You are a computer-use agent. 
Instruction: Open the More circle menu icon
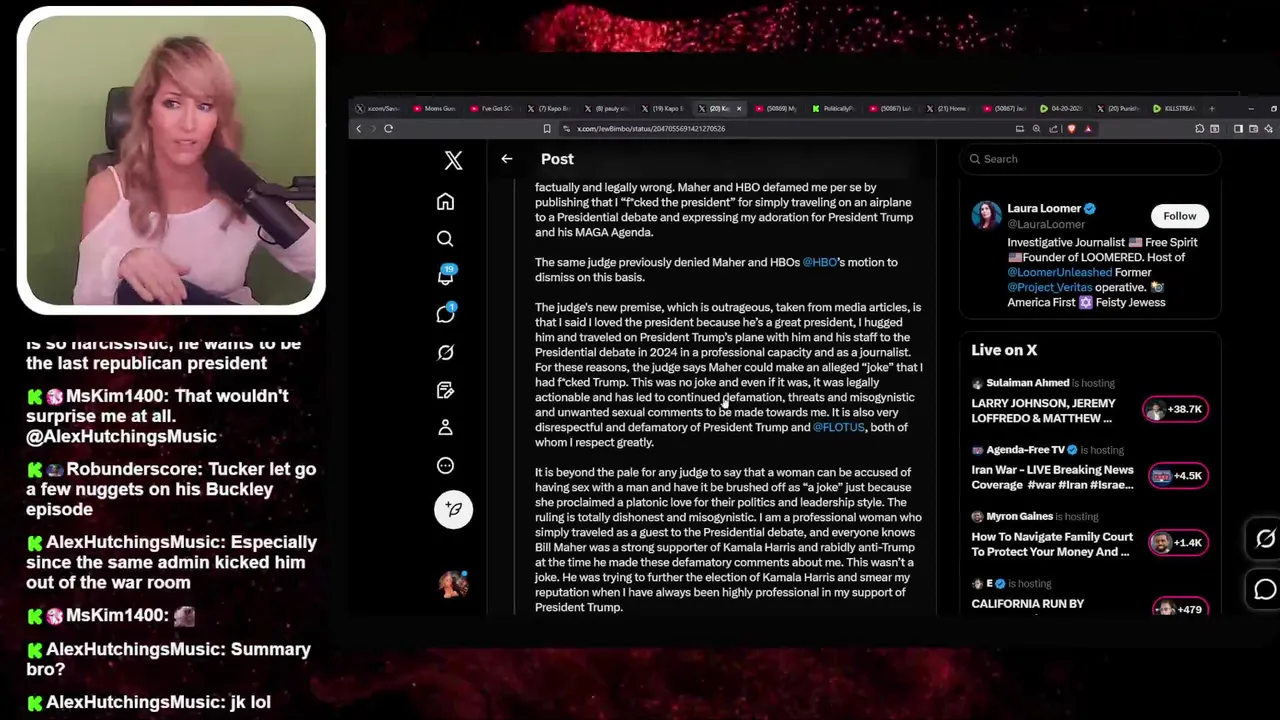pyautogui.click(x=445, y=465)
